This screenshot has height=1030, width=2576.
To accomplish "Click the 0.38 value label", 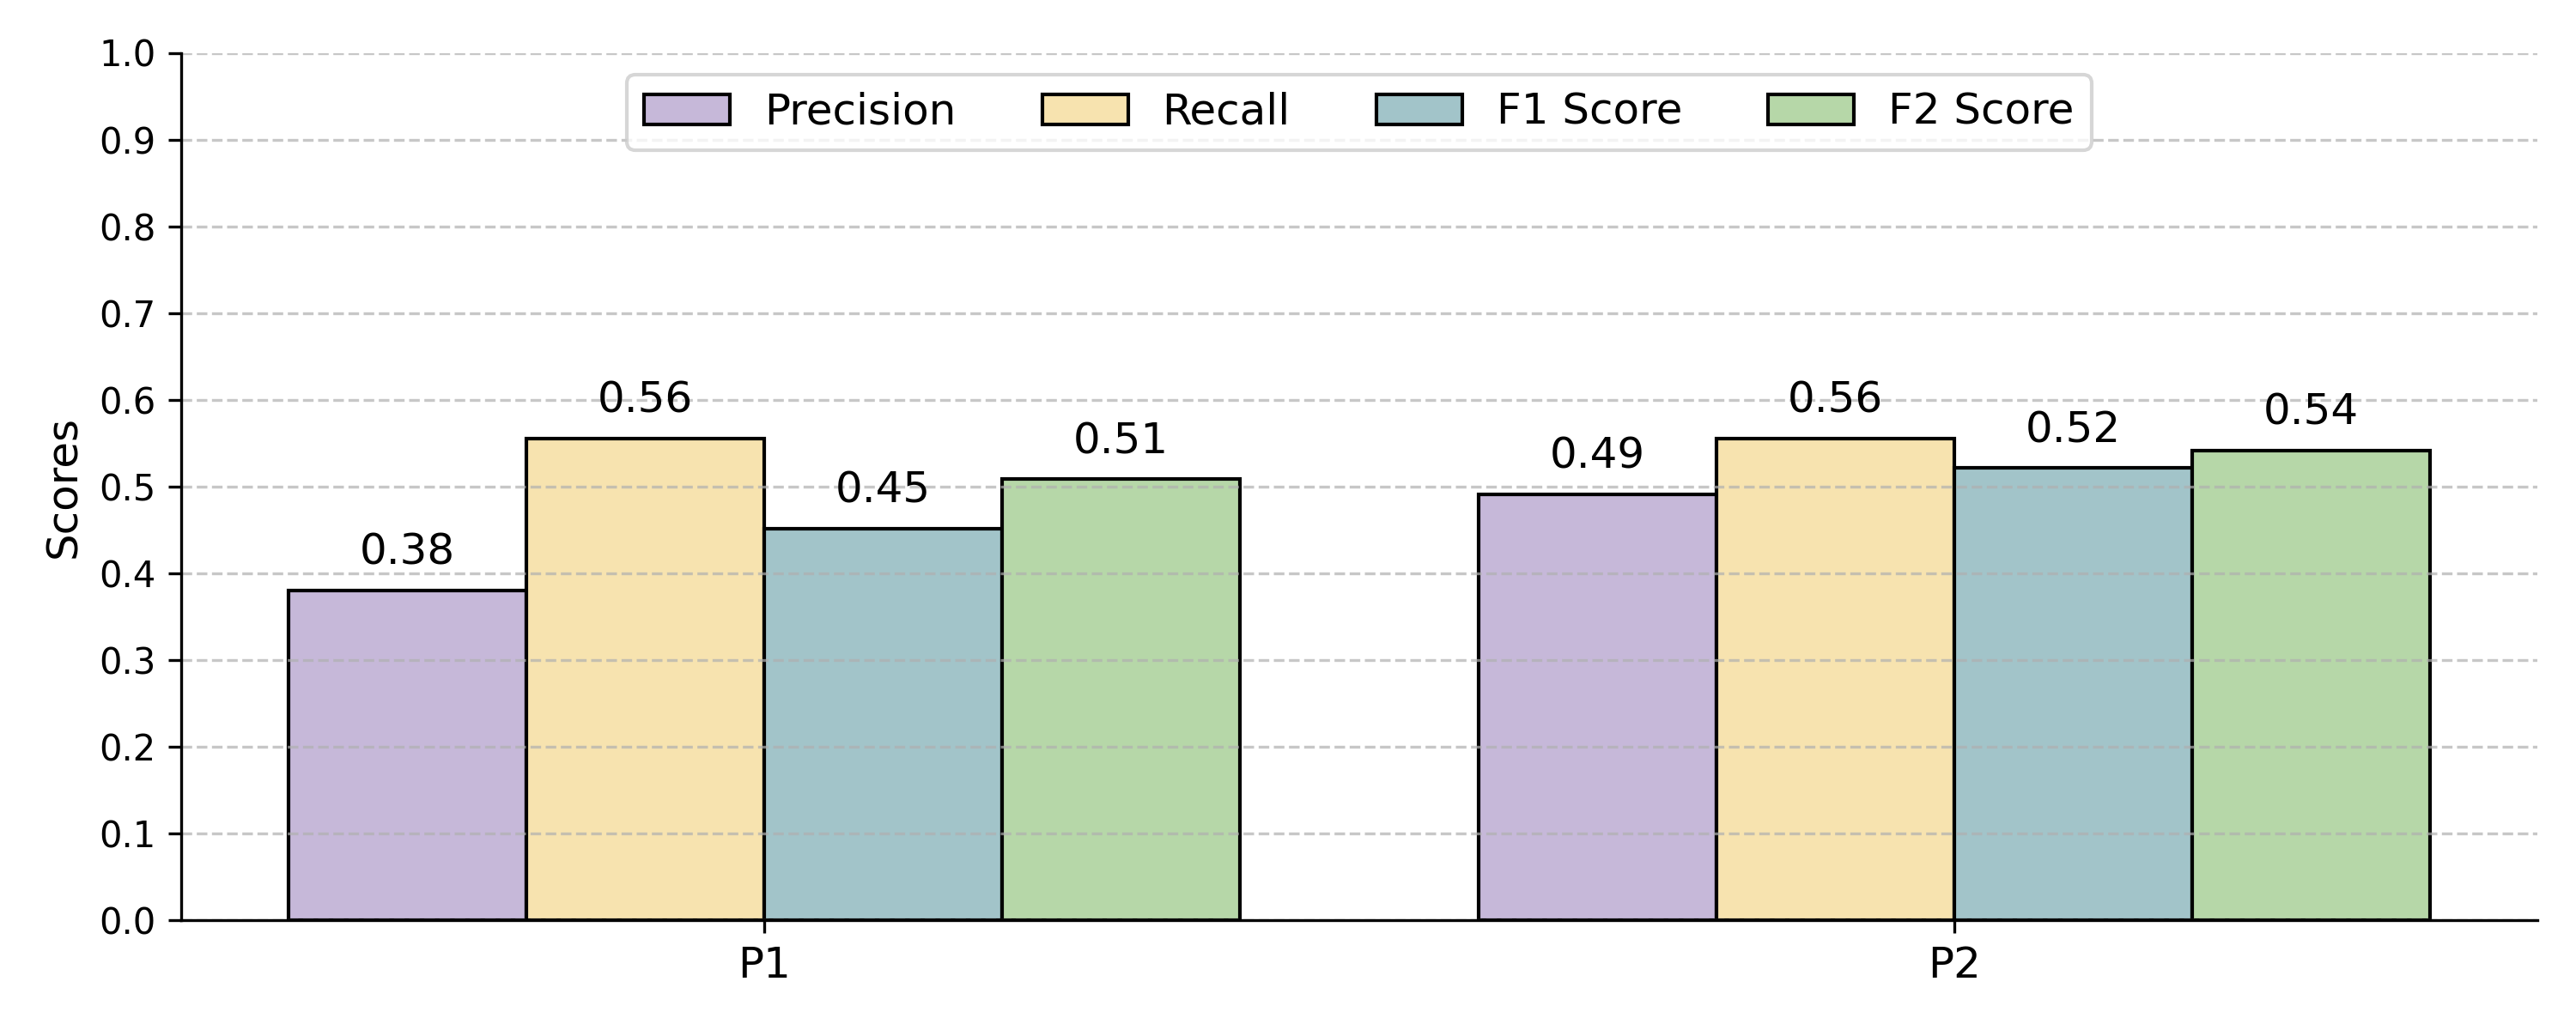I will coord(407,550).
